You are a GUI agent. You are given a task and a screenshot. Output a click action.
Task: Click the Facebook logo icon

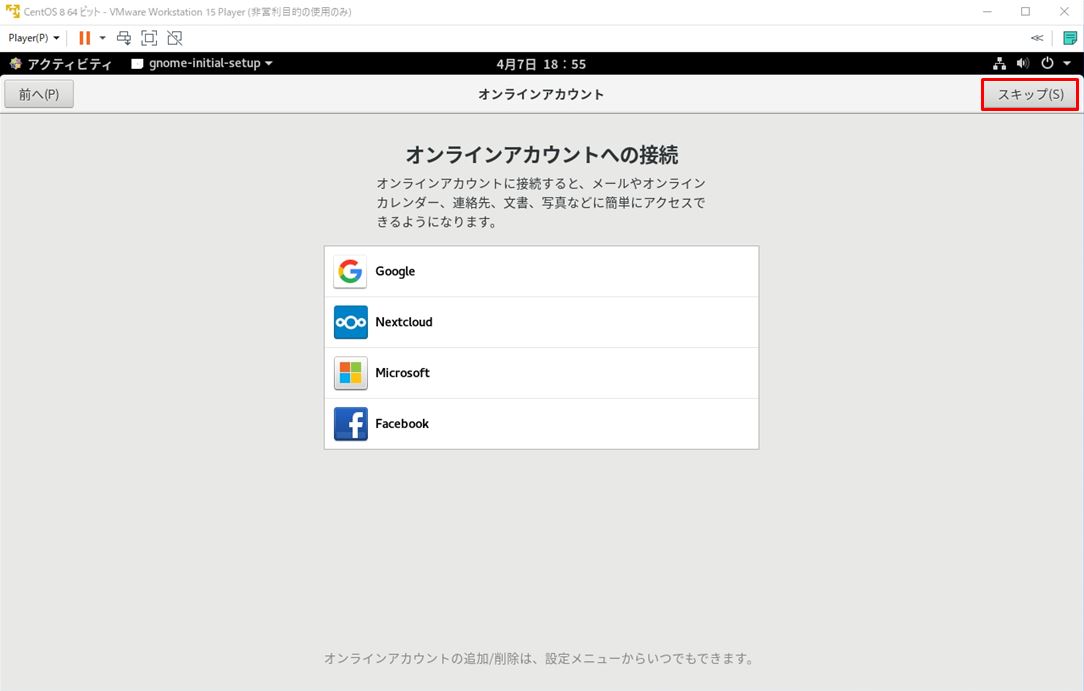click(351, 424)
